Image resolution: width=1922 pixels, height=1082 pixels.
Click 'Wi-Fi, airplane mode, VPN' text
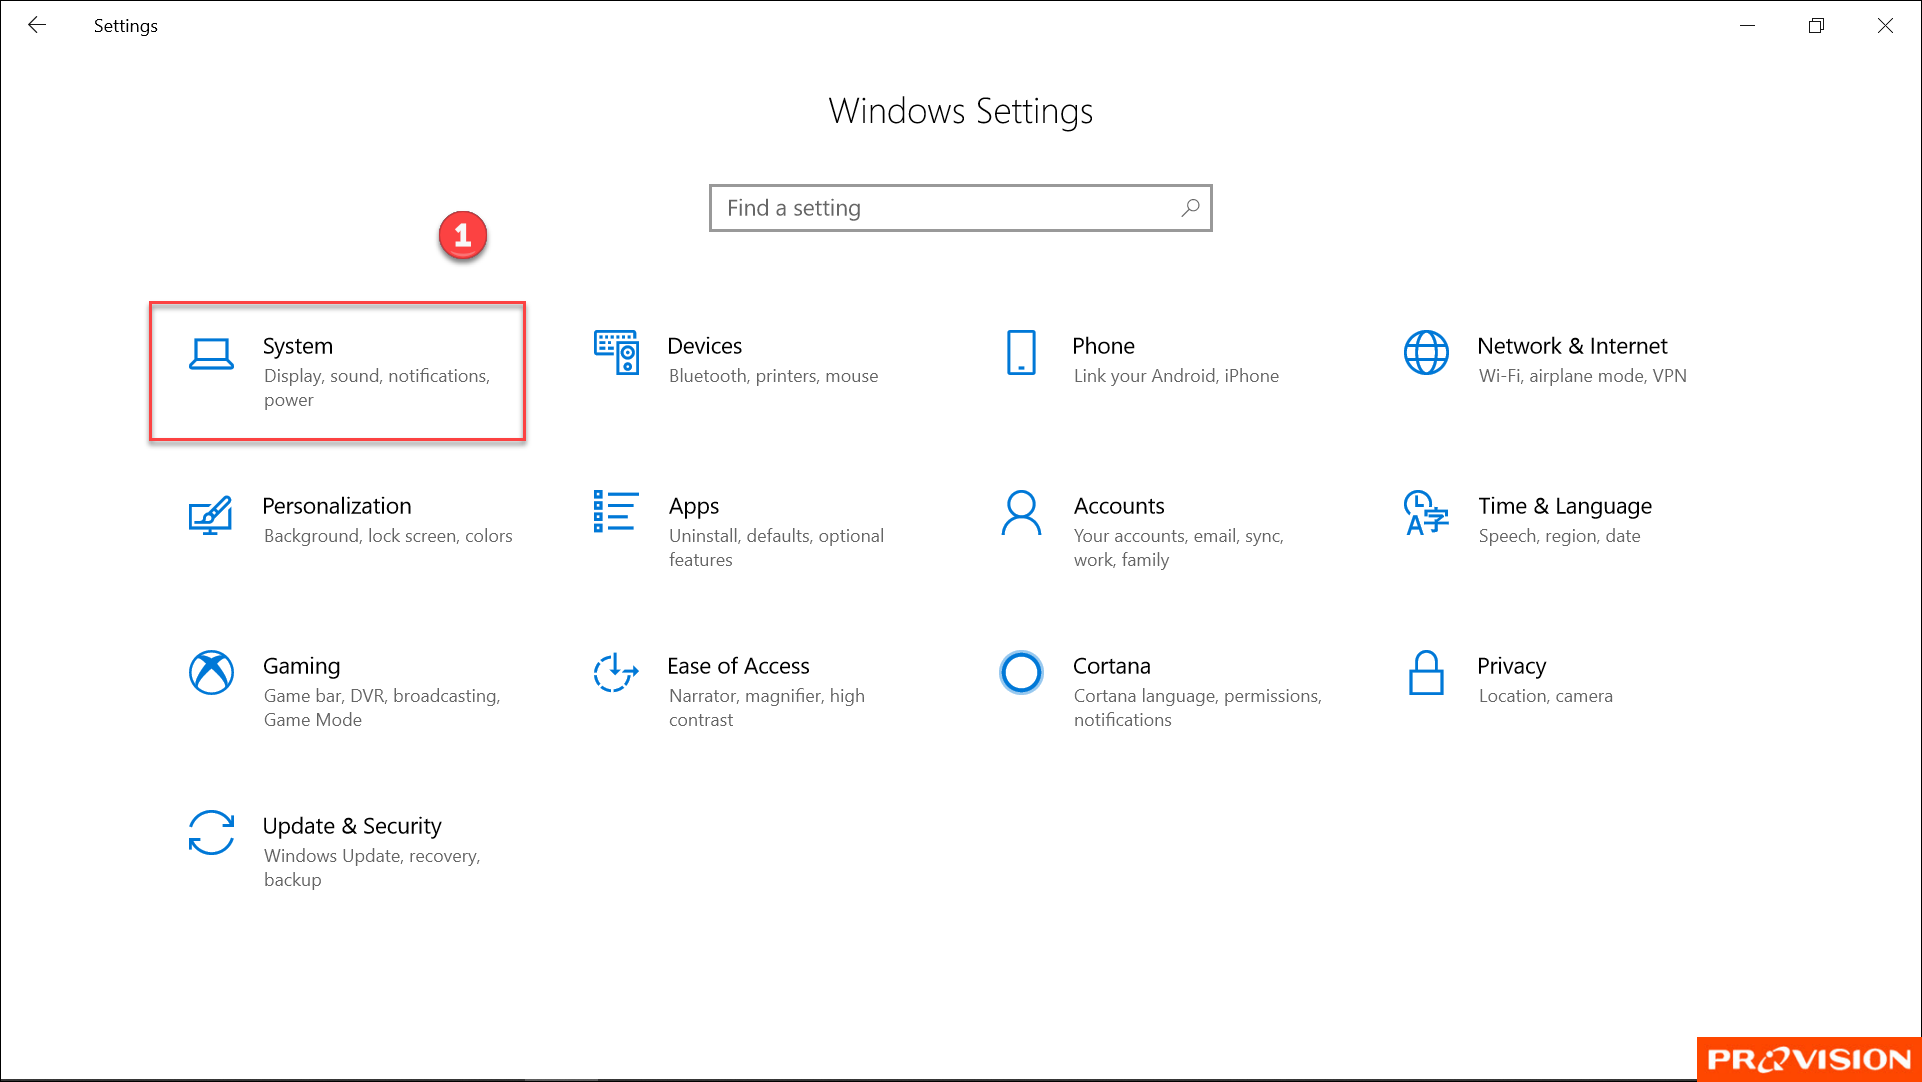click(1583, 376)
